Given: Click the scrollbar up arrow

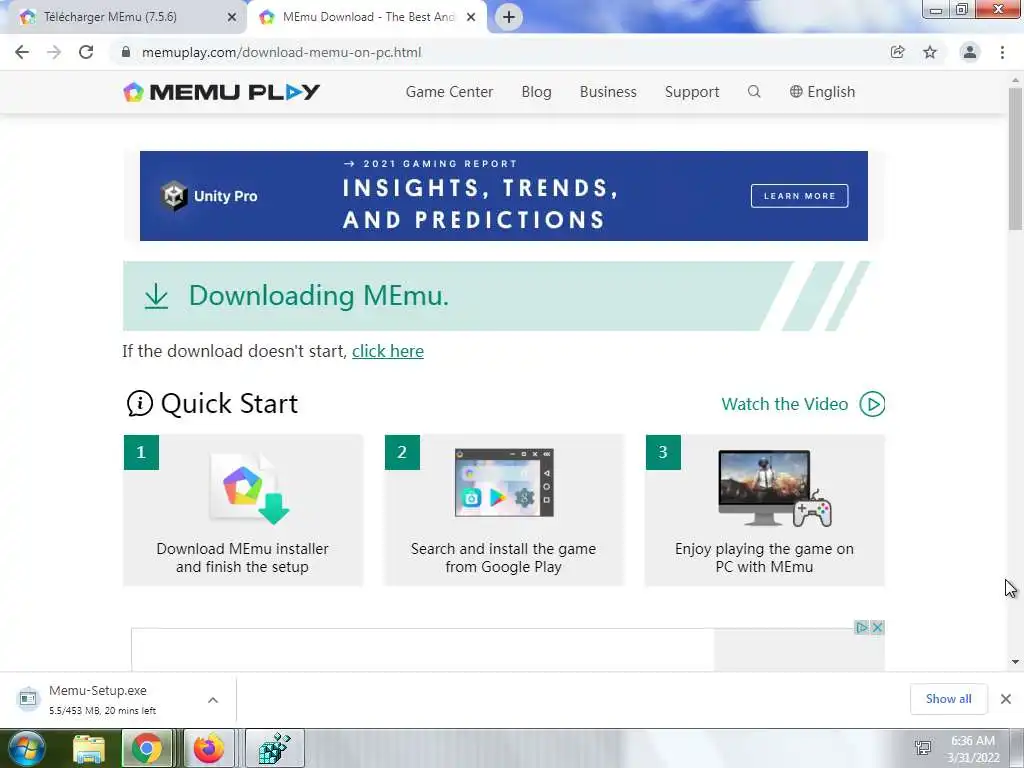Looking at the screenshot, I should [x=1015, y=80].
